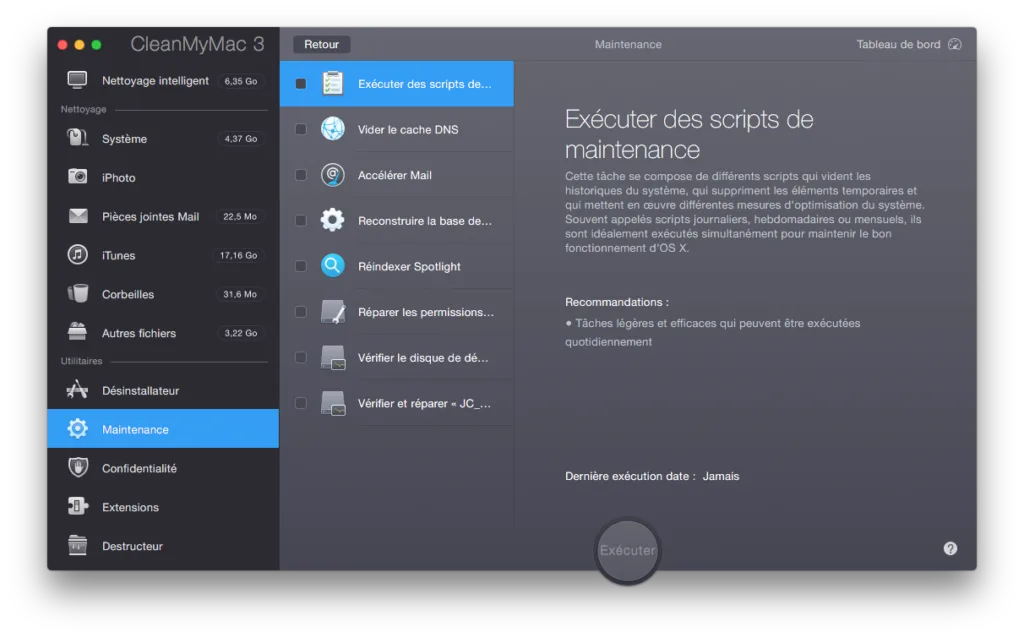Select the Réindexer Spotlight task row
The image size is (1024, 638).
[397, 266]
